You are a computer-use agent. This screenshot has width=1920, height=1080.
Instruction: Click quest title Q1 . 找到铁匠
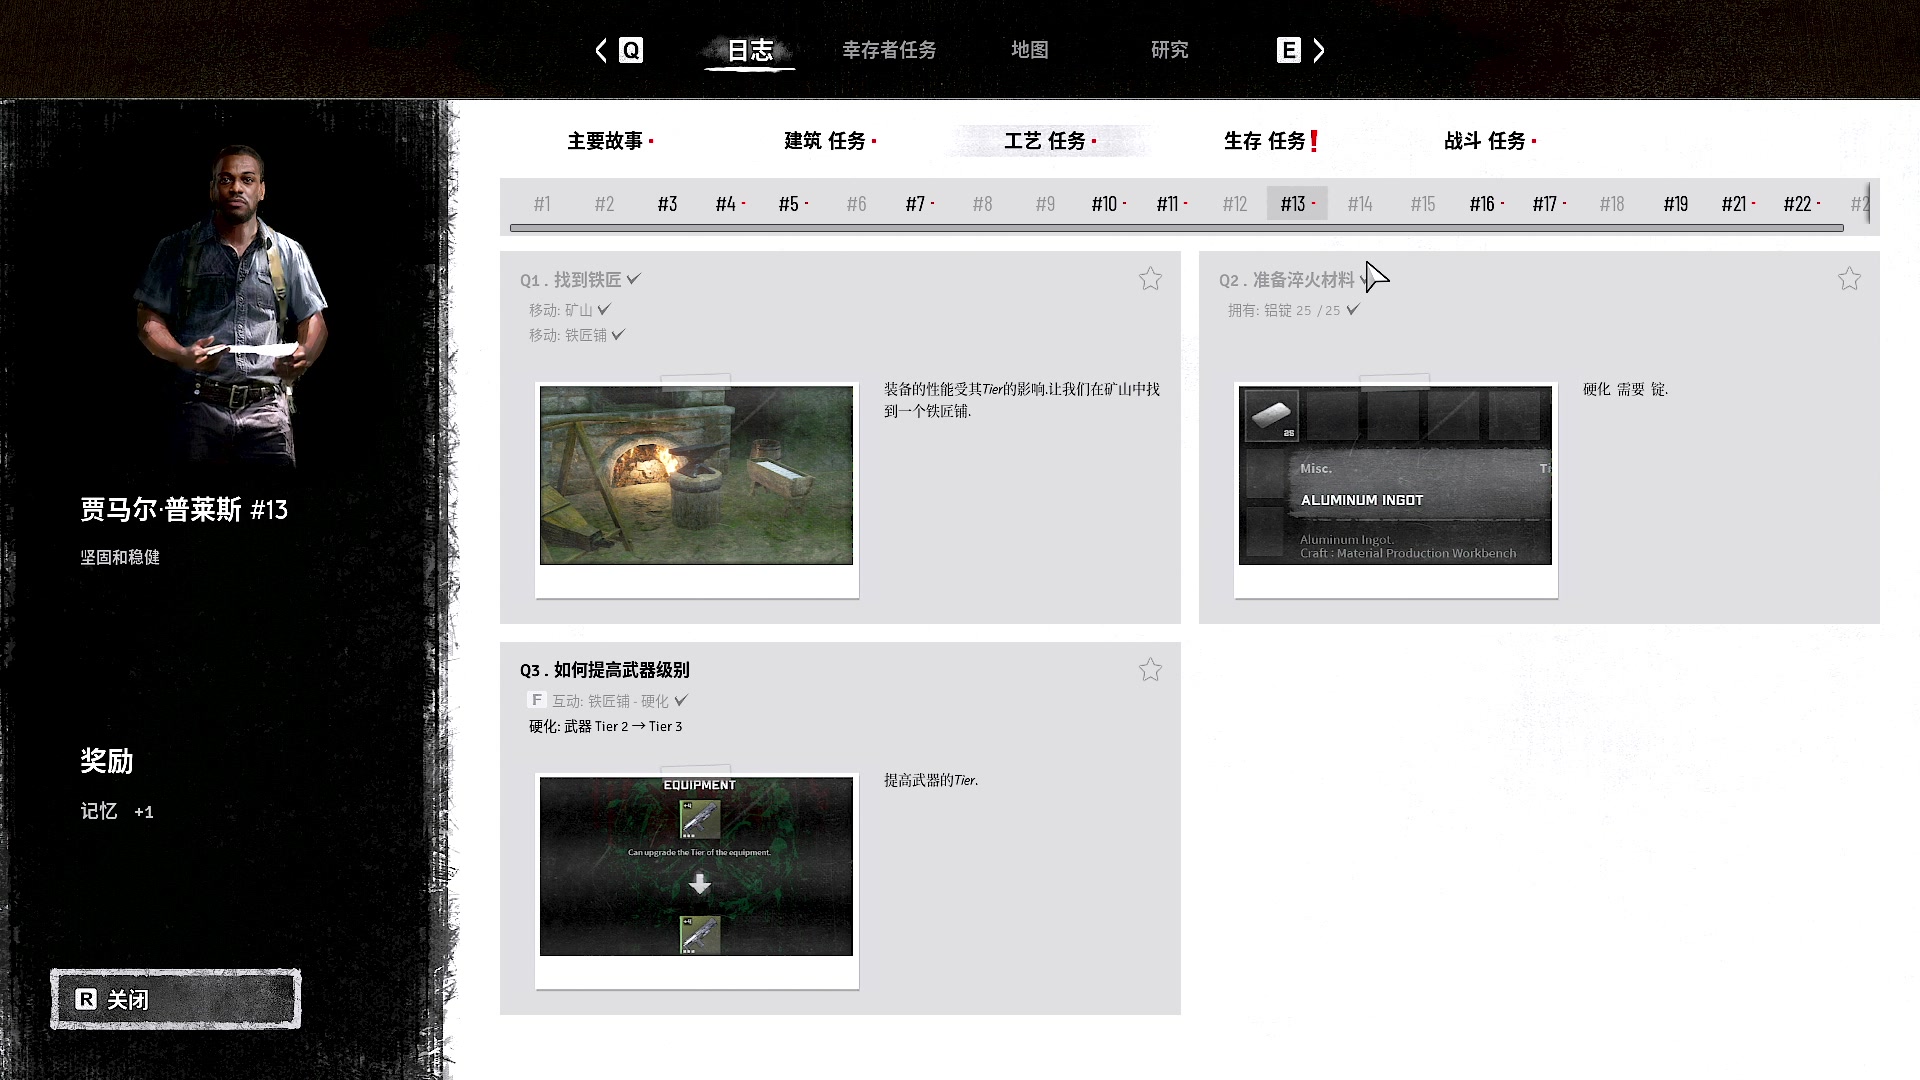pyautogui.click(x=570, y=280)
